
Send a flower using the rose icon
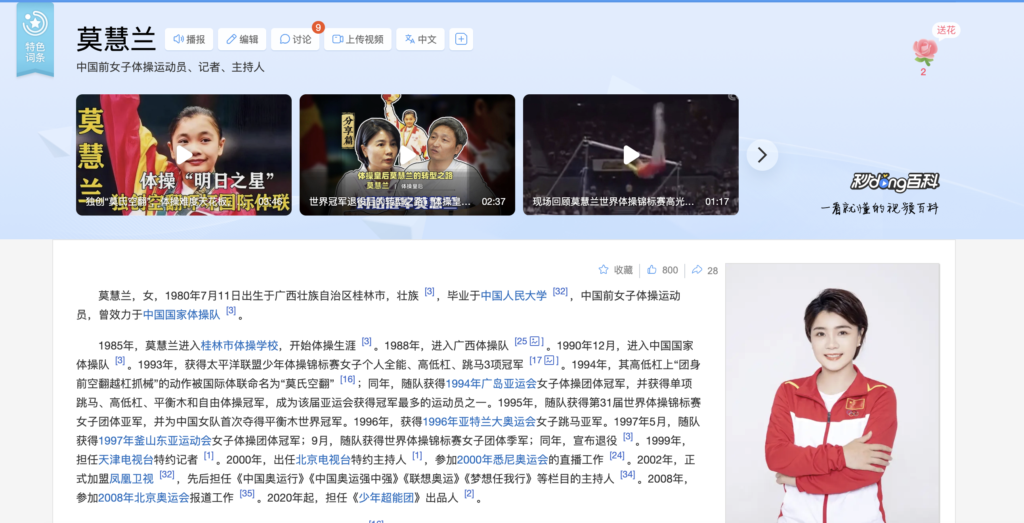[x=924, y=51]
